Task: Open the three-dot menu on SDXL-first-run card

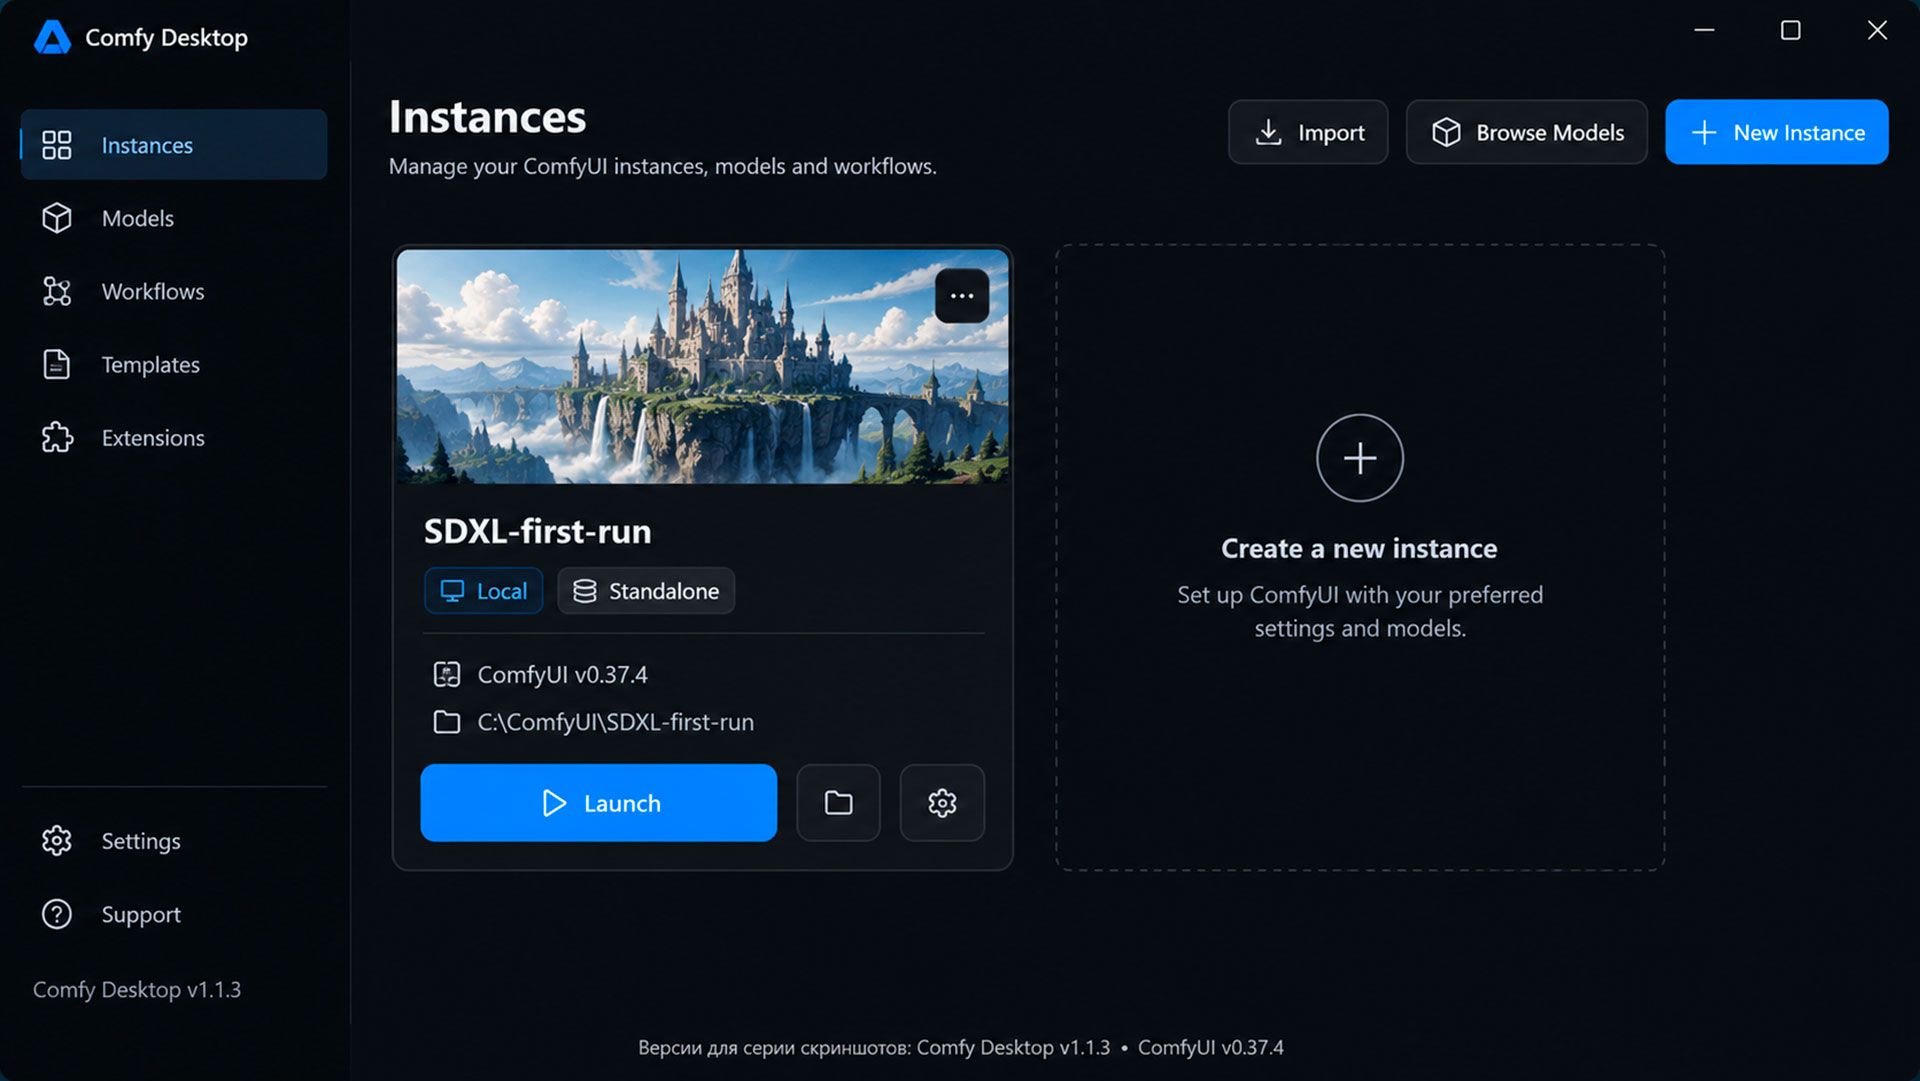Action: coord(962,296)
